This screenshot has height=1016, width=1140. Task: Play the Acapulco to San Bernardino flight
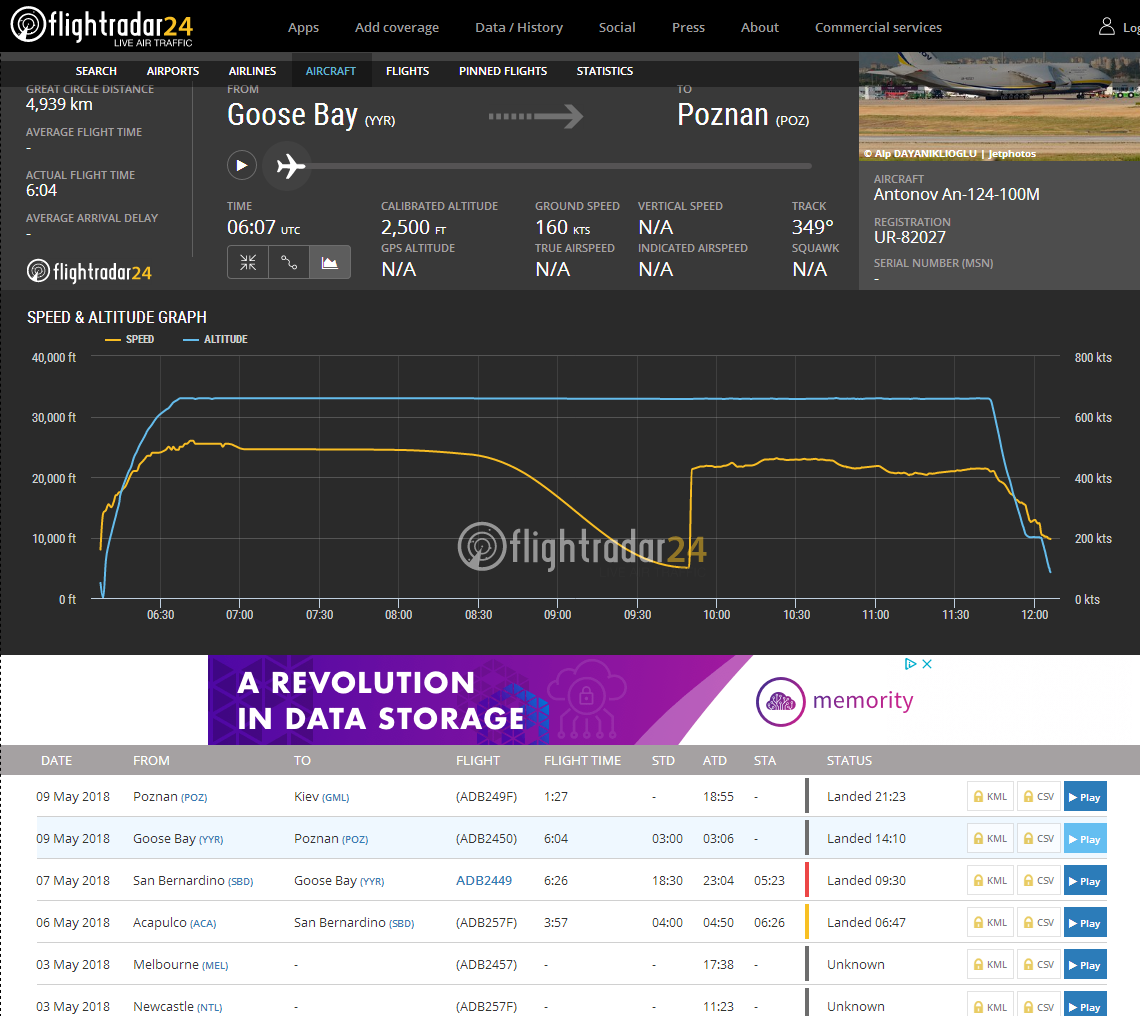(1085, 923)
